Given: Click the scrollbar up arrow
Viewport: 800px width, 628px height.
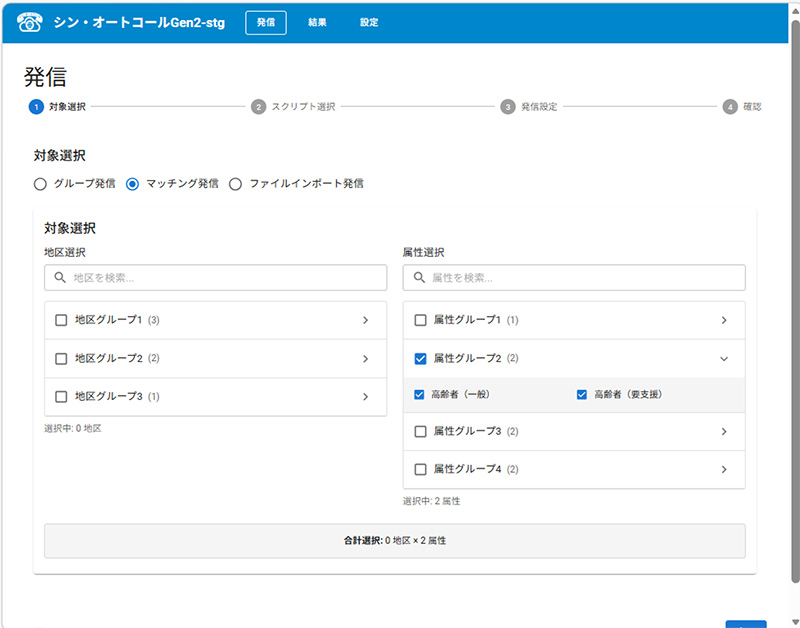Looking at the screenshot, I should tap(795, 10).
